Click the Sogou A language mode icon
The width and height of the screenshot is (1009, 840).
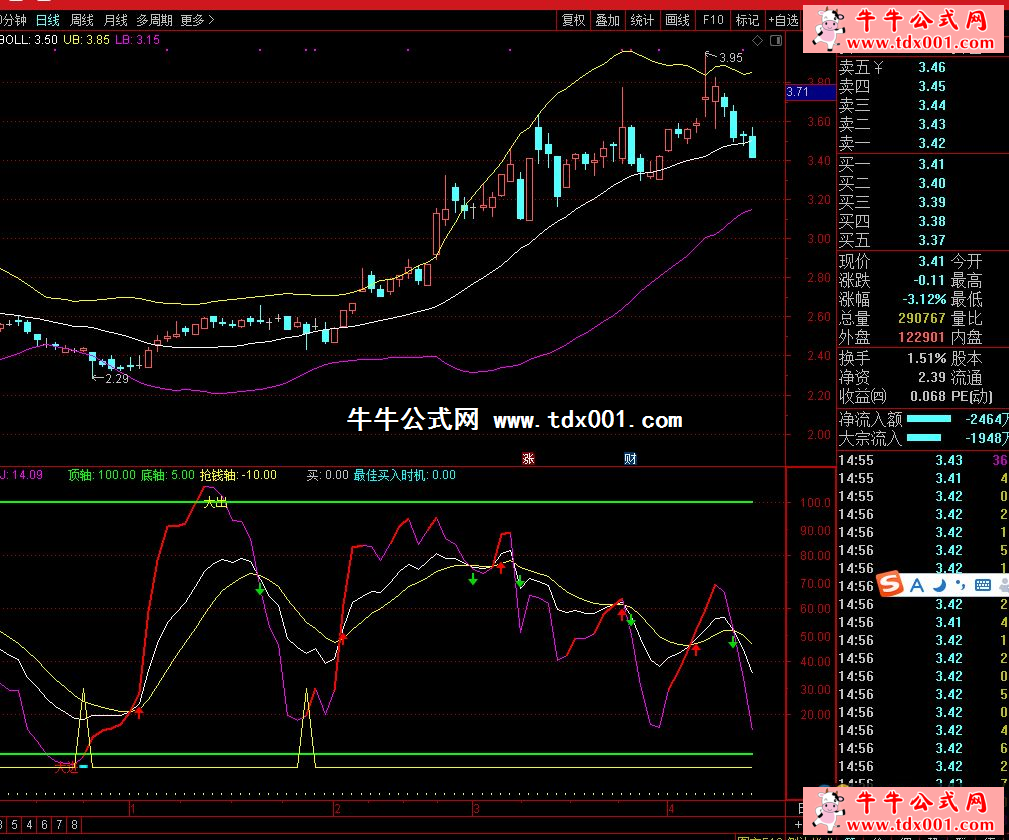(919, 584)
